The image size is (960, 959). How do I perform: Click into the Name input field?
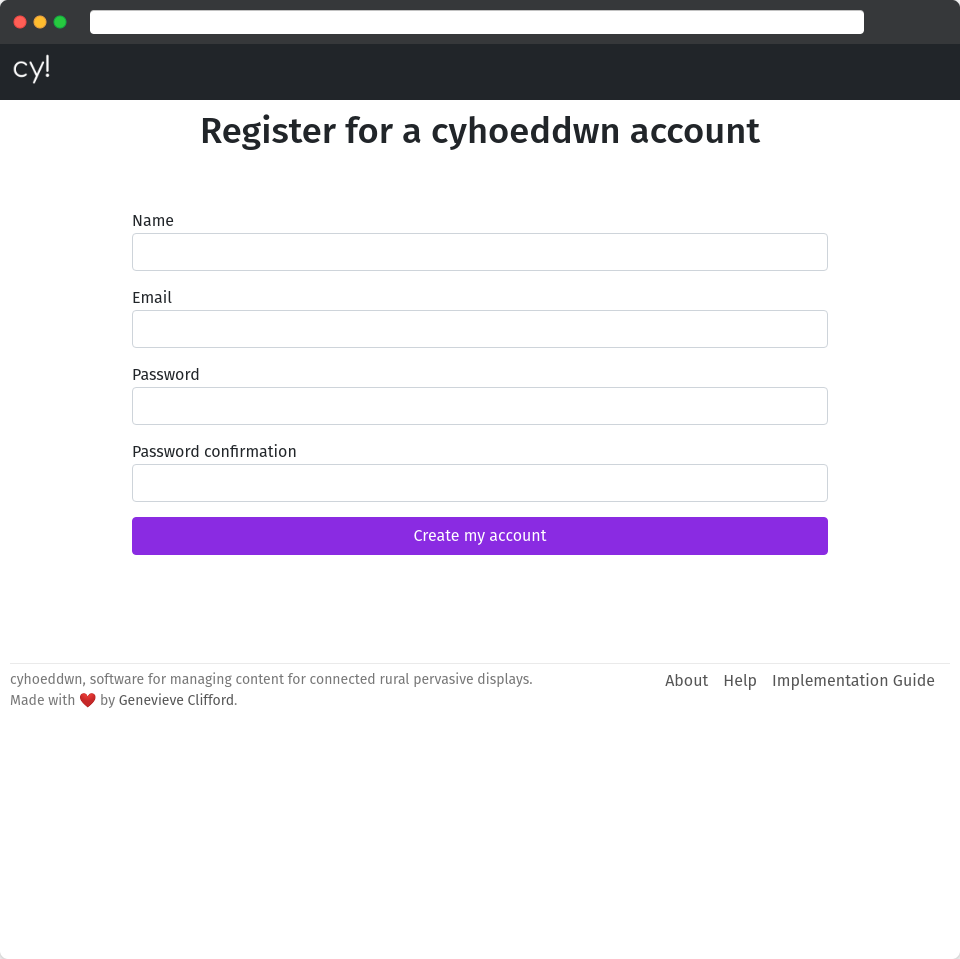pyautogui.click(x=480, y=252)
